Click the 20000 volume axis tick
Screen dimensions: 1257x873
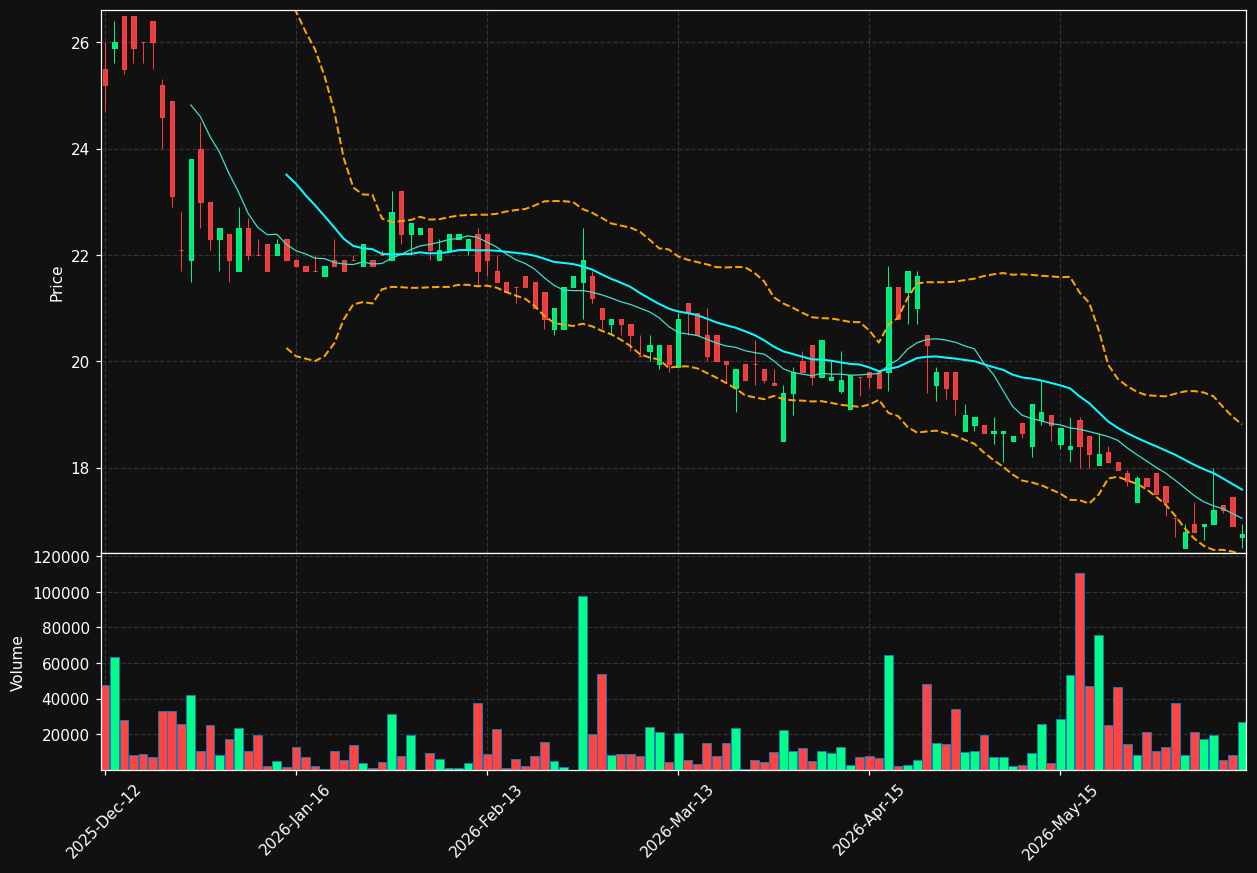pos(66,735)
